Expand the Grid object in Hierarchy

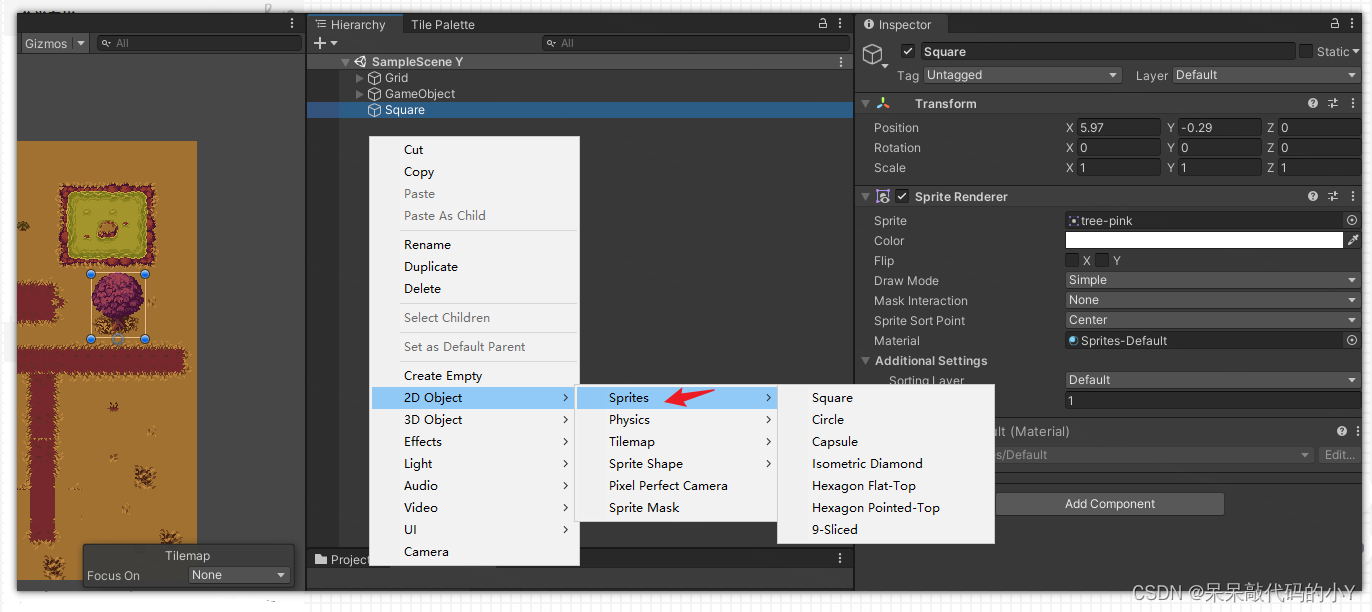(x=360, y=78)
